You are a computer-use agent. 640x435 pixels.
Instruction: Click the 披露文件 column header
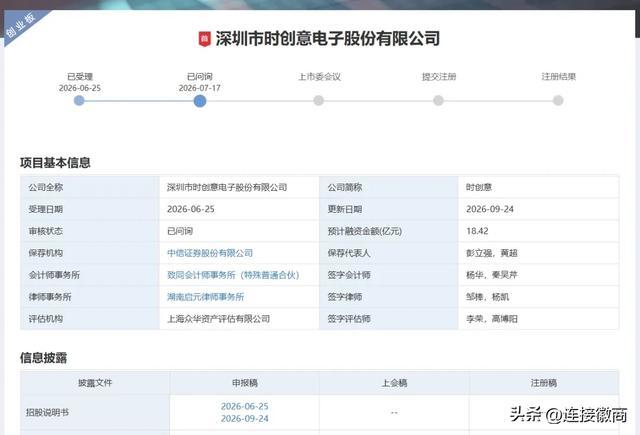pyautogui.click(x=95, y=383)
